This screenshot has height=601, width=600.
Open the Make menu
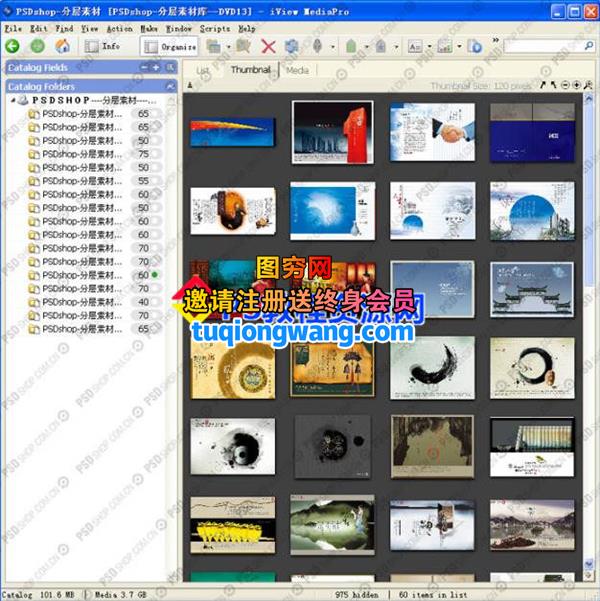tap(149, 29)
